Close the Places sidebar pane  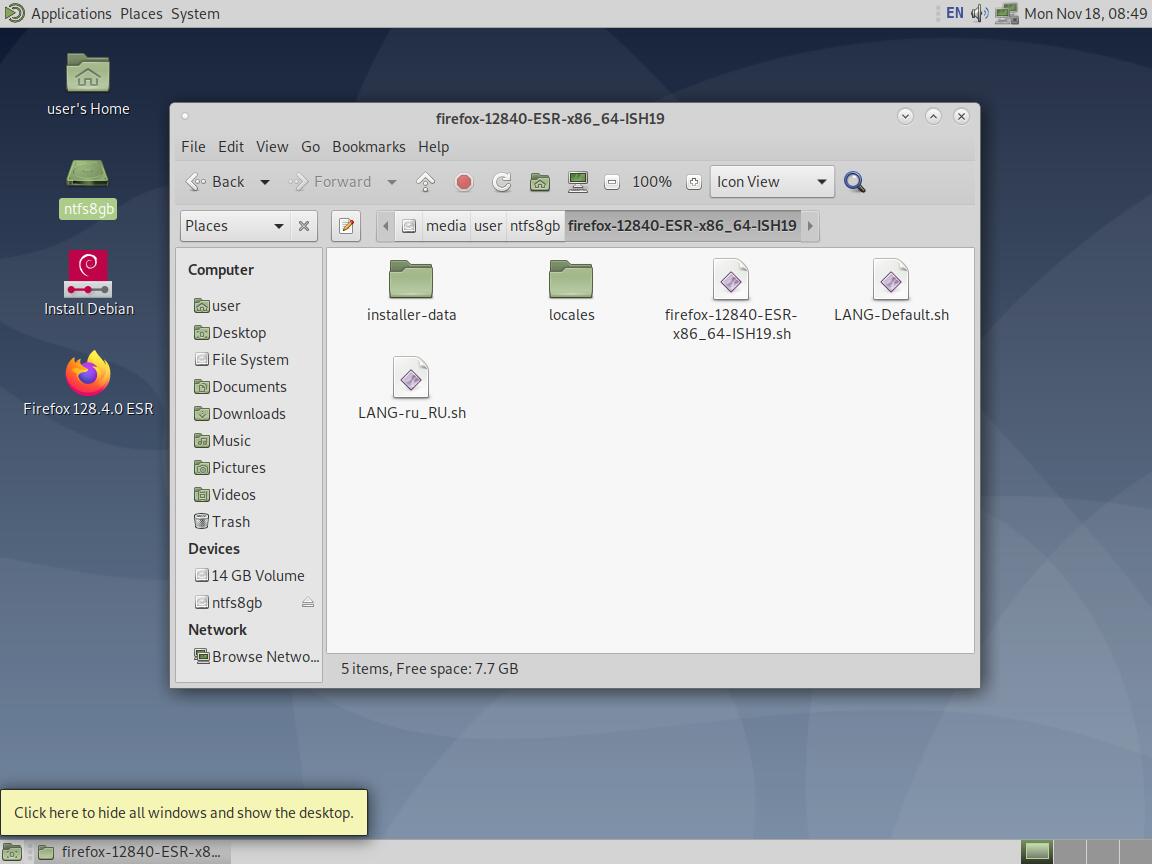point(303,226)
